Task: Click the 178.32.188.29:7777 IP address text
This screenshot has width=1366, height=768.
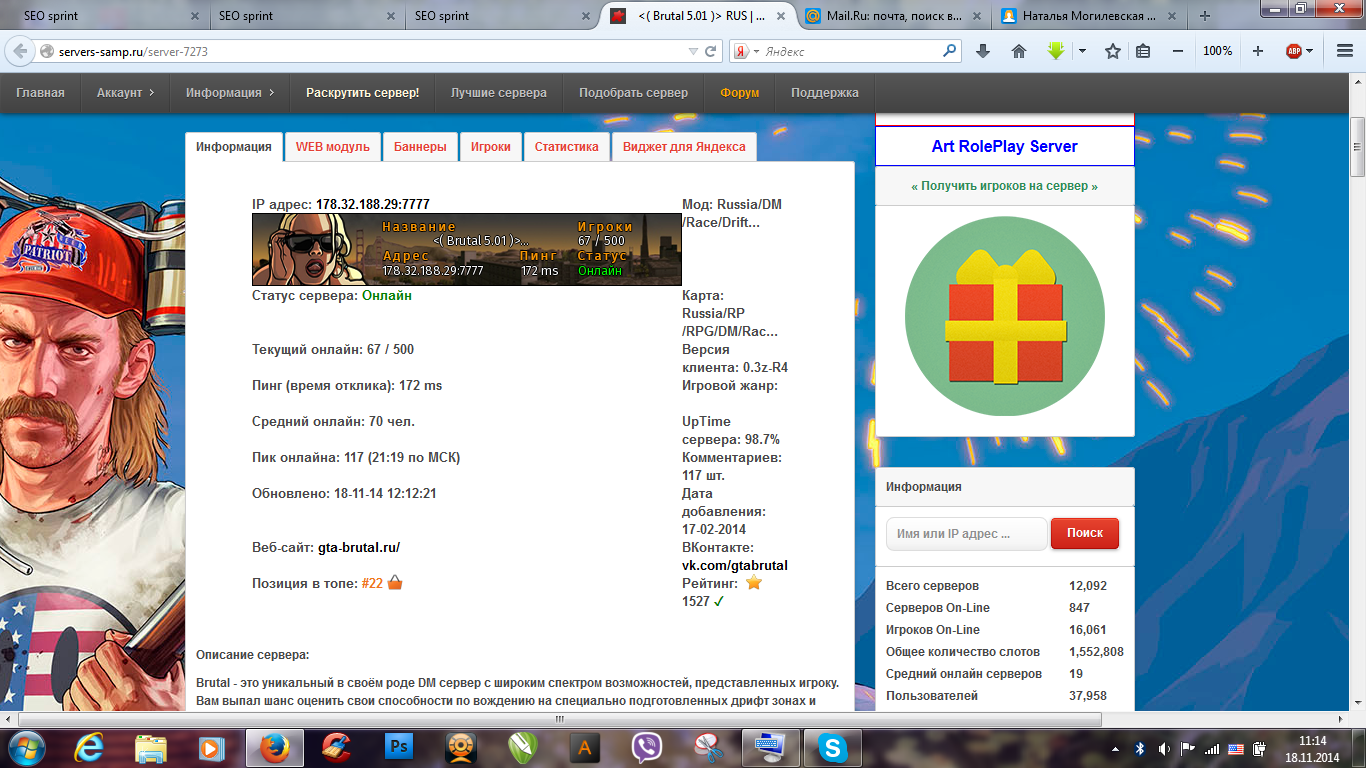Action: pyautogui.click(x=373, y=204)
